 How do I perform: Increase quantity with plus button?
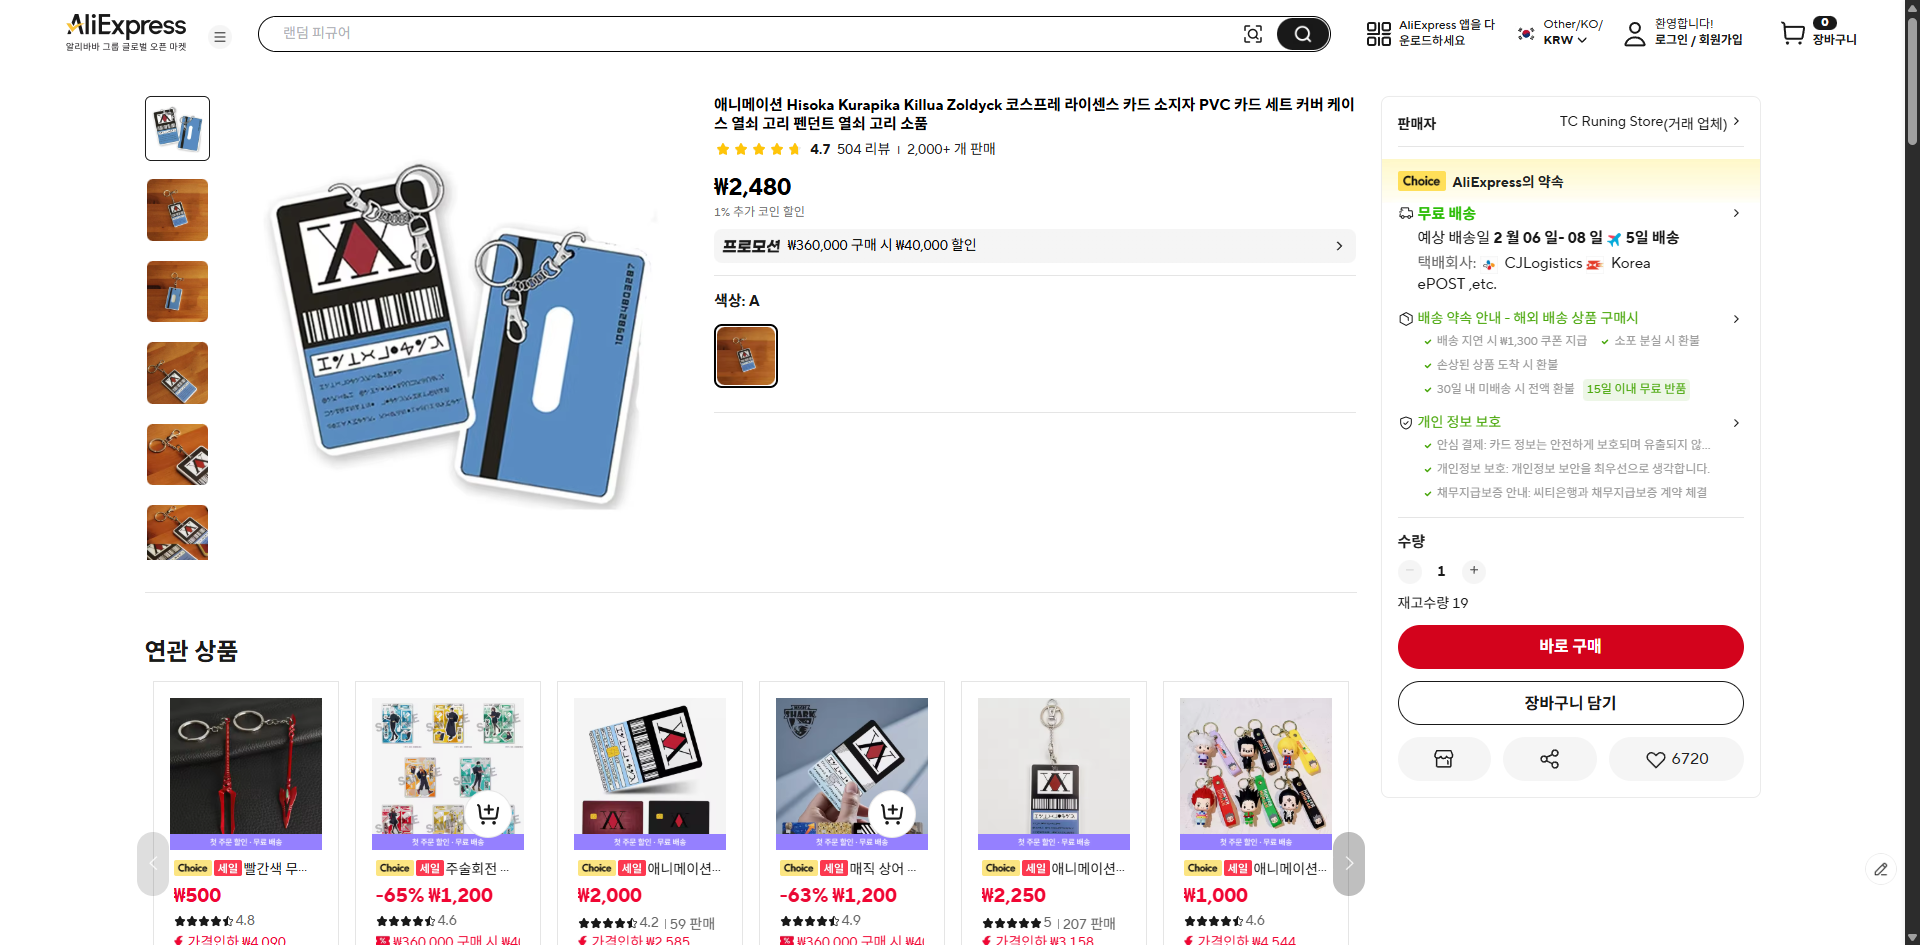click(x=1473, y=570)
